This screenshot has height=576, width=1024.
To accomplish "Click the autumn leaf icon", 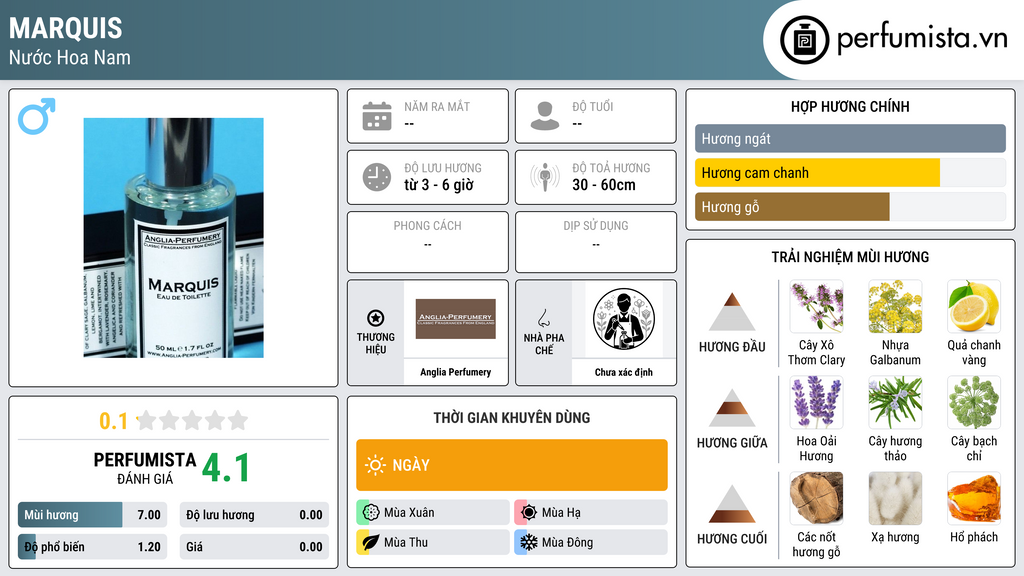I will 371,543.
